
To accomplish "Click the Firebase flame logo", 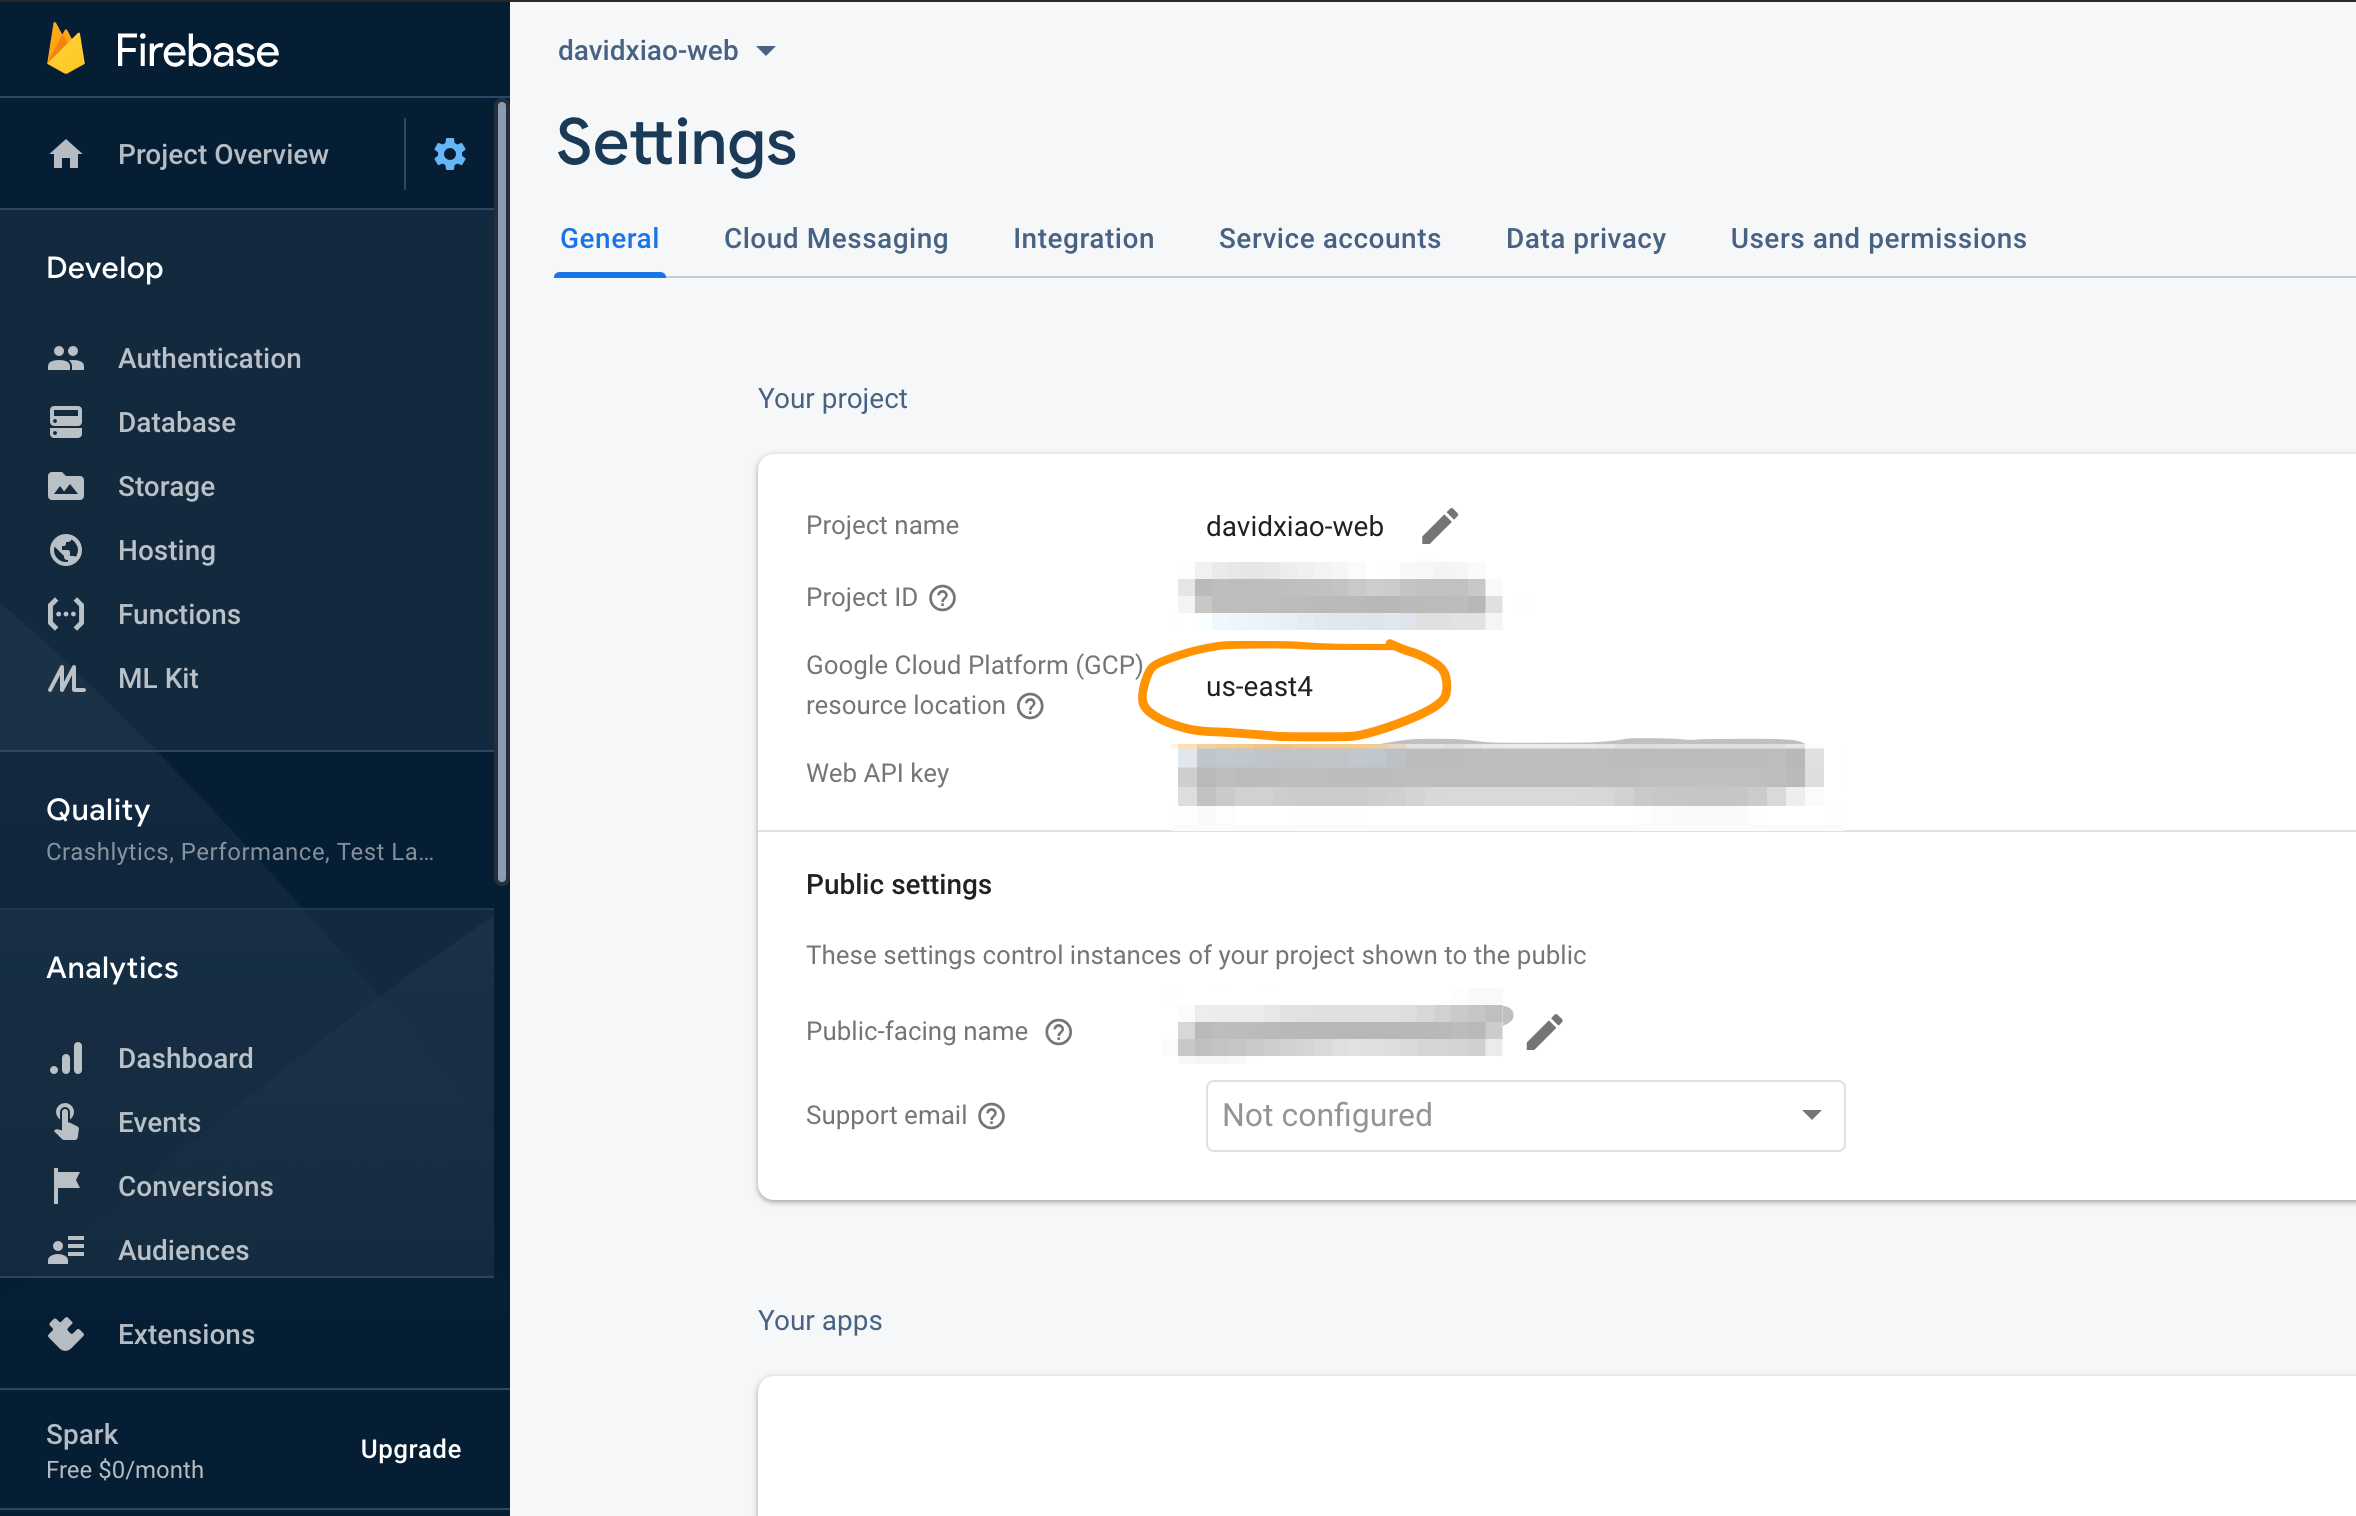I will [x=66, y=49].
